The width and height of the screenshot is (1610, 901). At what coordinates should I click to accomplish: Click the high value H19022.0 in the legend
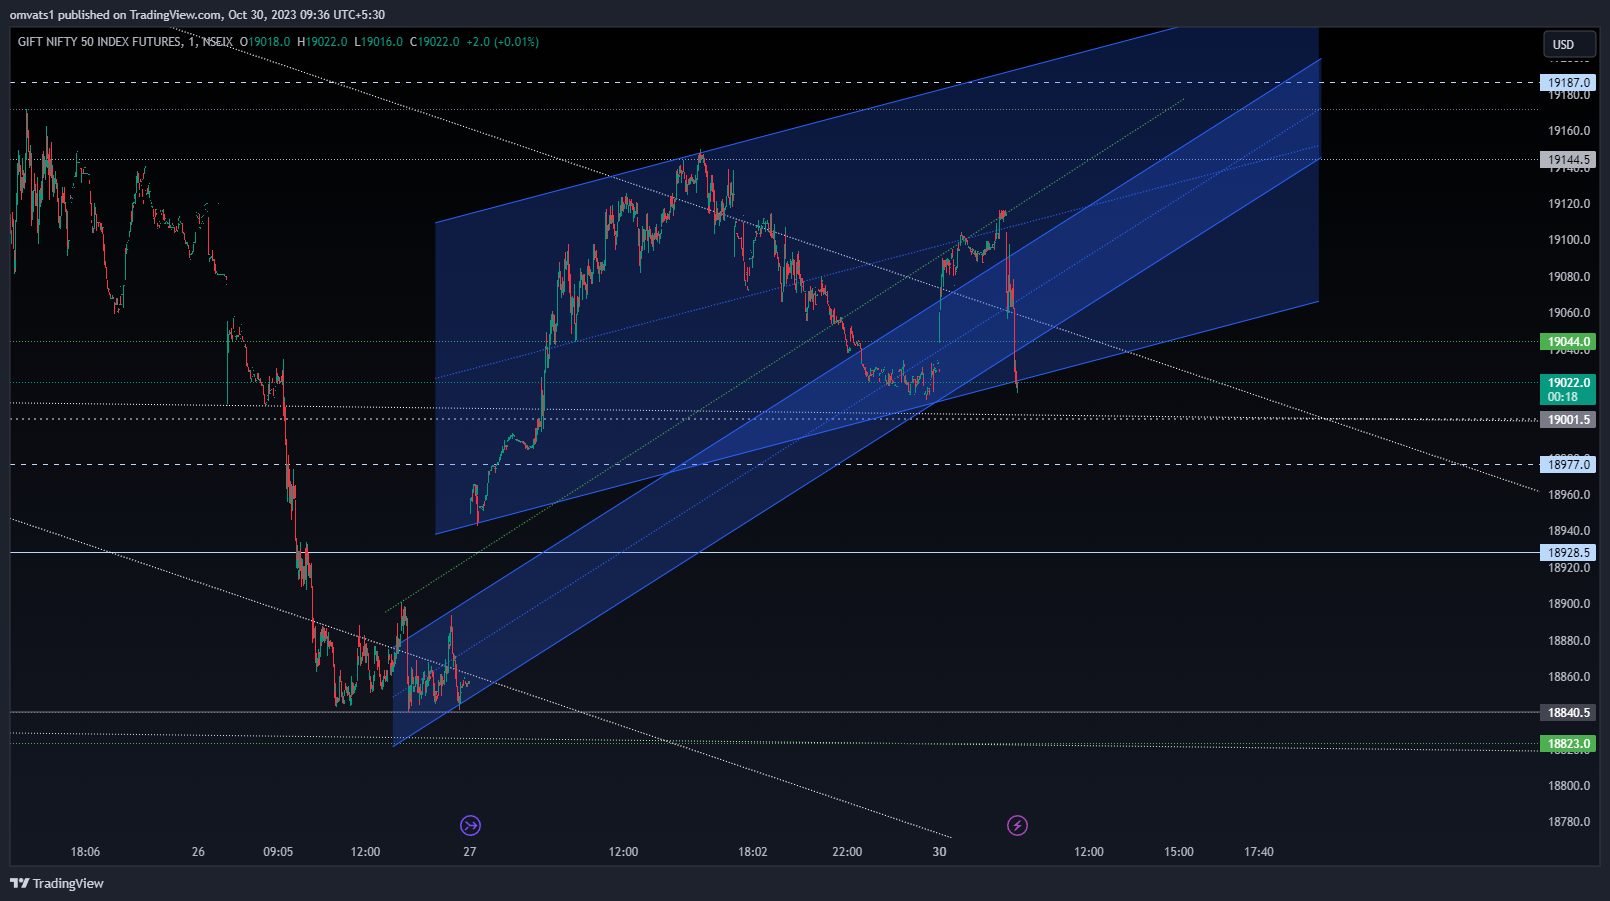(x=323, y=42)
